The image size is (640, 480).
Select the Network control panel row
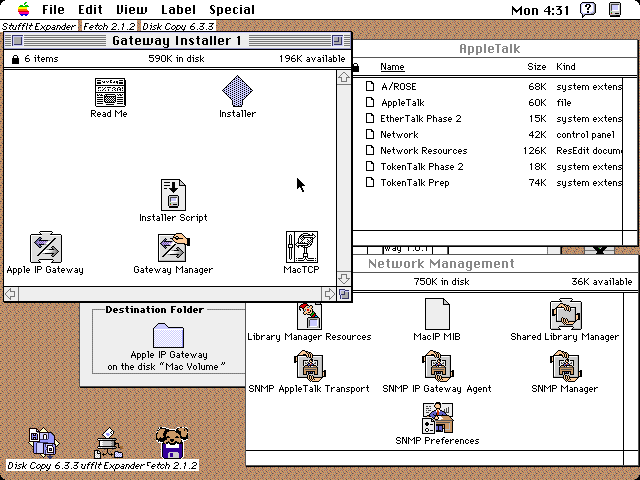click(x=493, y=134)
